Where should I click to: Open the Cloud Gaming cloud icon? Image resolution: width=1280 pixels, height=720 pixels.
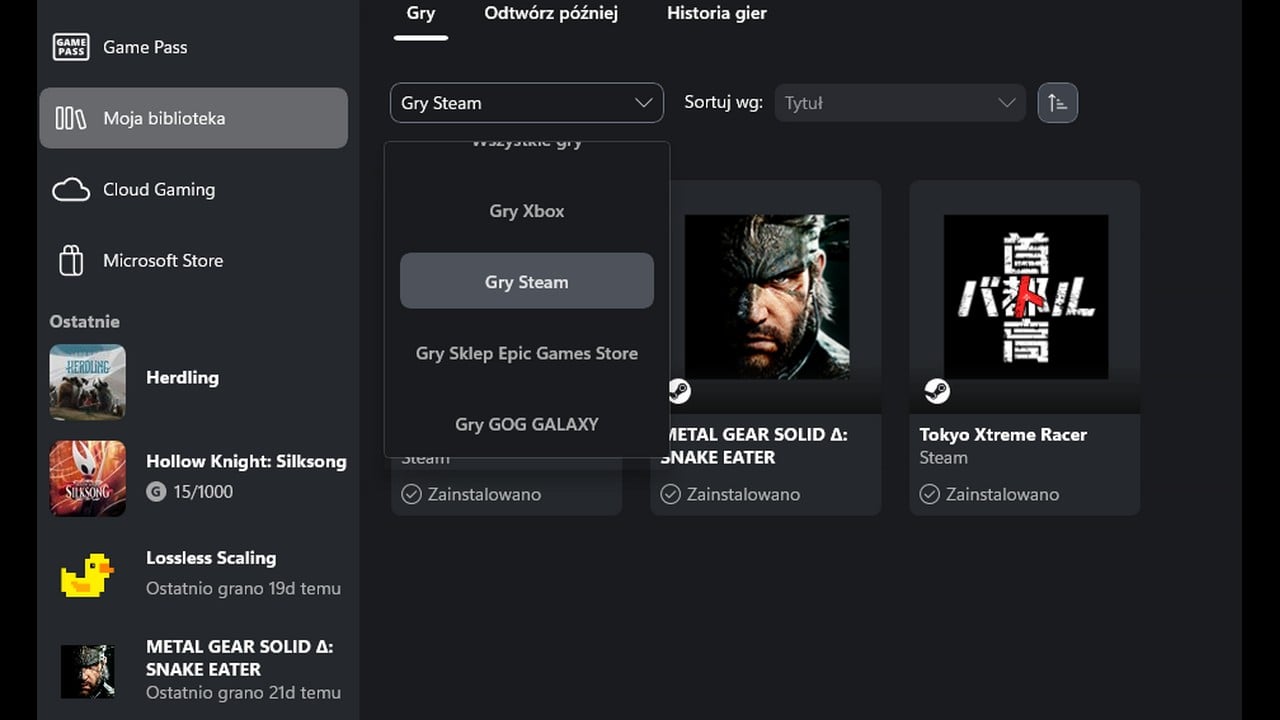point(71,189)
